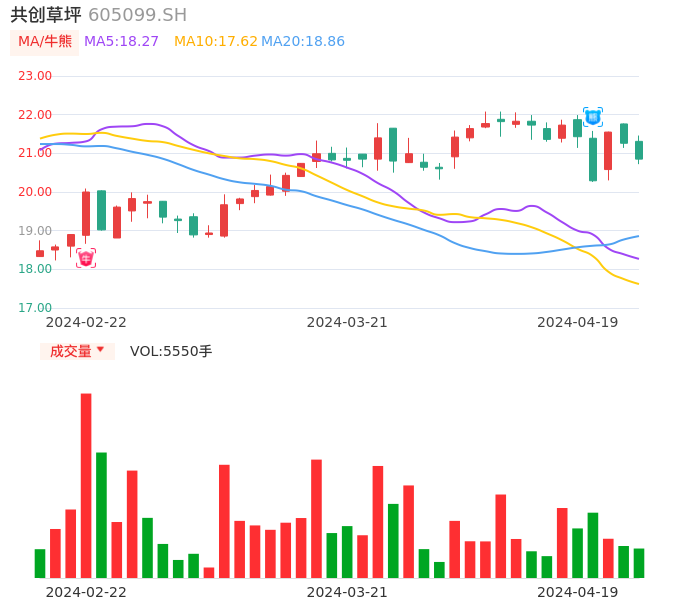
Task: Click the pink bull signal marker icon
Action: 86,258
